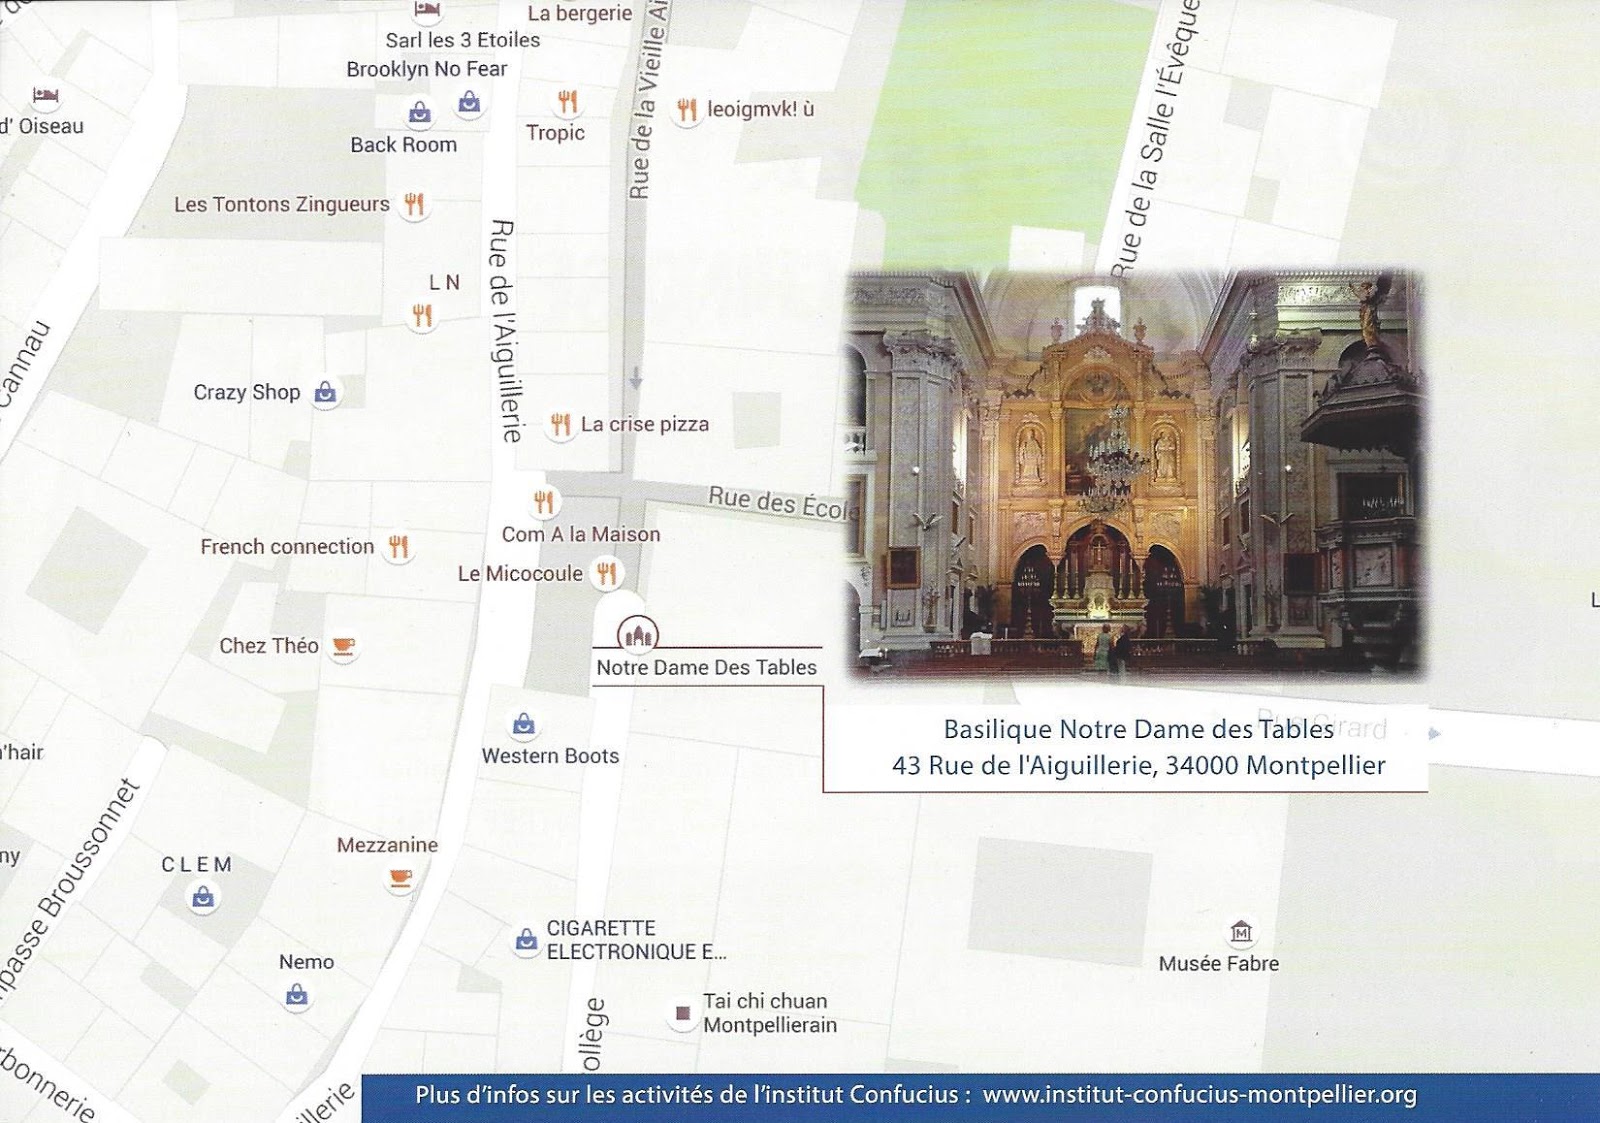Open the 'Le Micocoule' label

coord(520,573)
